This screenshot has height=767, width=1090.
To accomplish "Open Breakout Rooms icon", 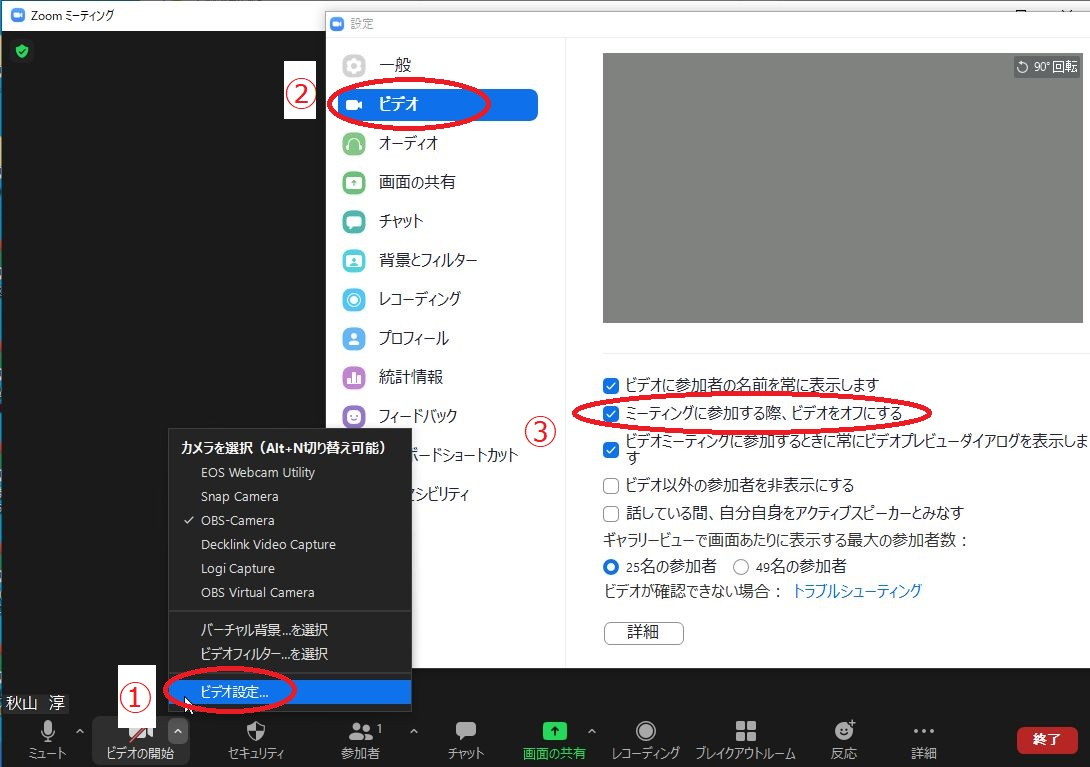I will [x=745, y=731].
